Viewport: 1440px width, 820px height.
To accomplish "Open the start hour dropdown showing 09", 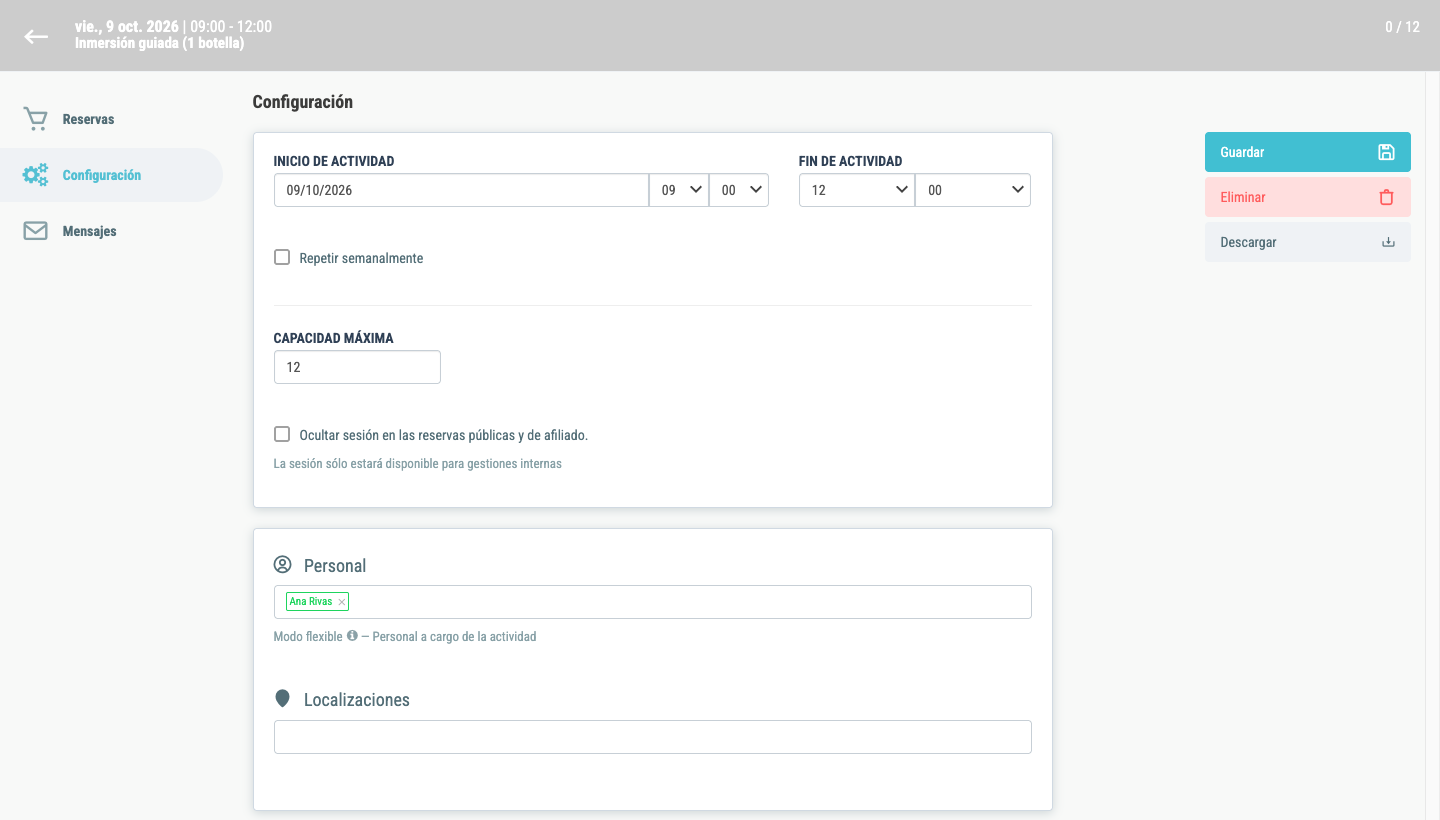I will pos(679,190).
